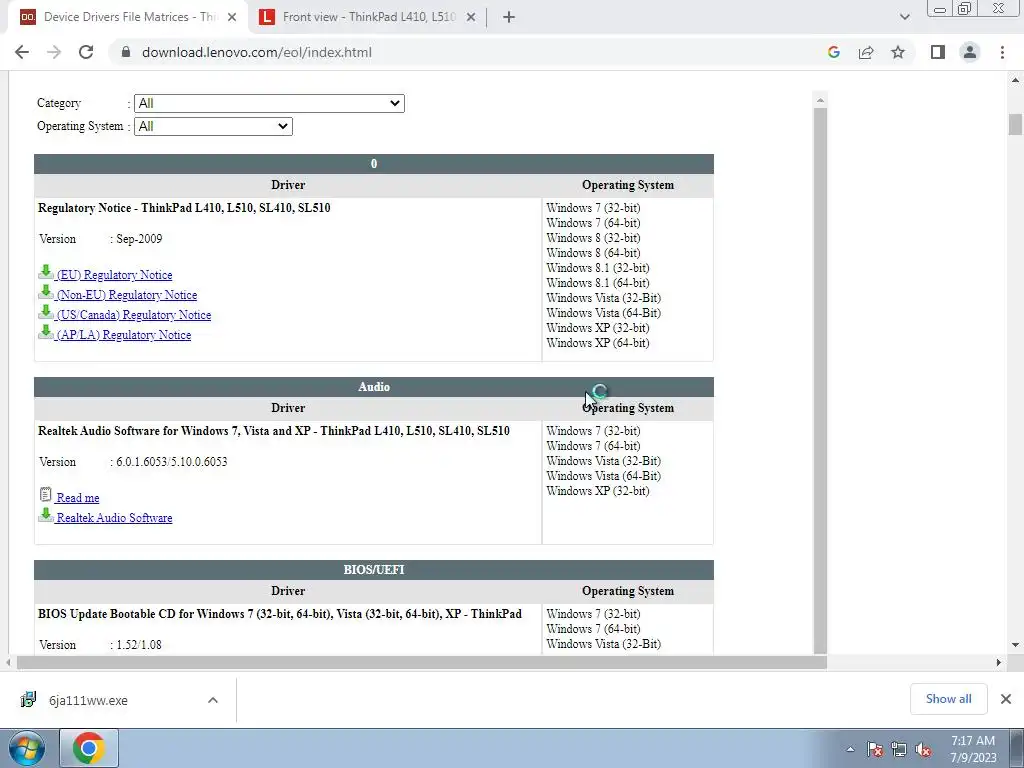
Task: Open the Category dropdown
Action: (269, 103)
